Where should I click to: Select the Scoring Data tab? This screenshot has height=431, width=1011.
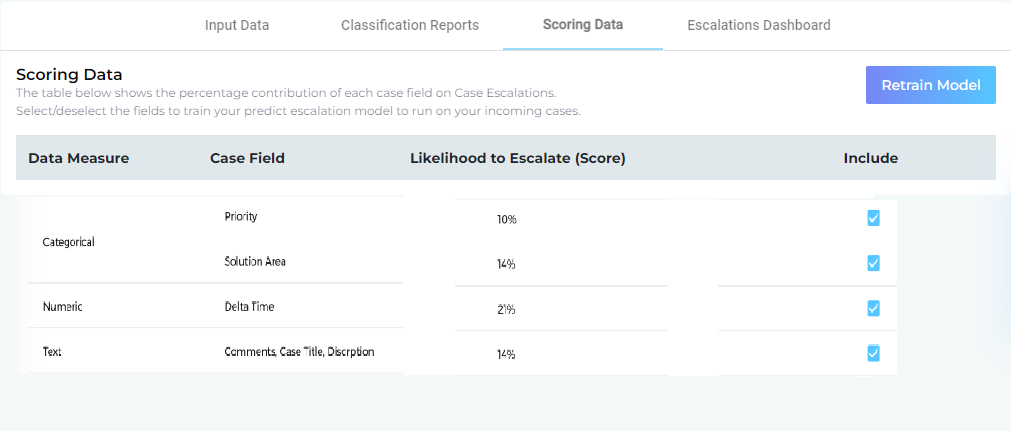coord(583,24)
